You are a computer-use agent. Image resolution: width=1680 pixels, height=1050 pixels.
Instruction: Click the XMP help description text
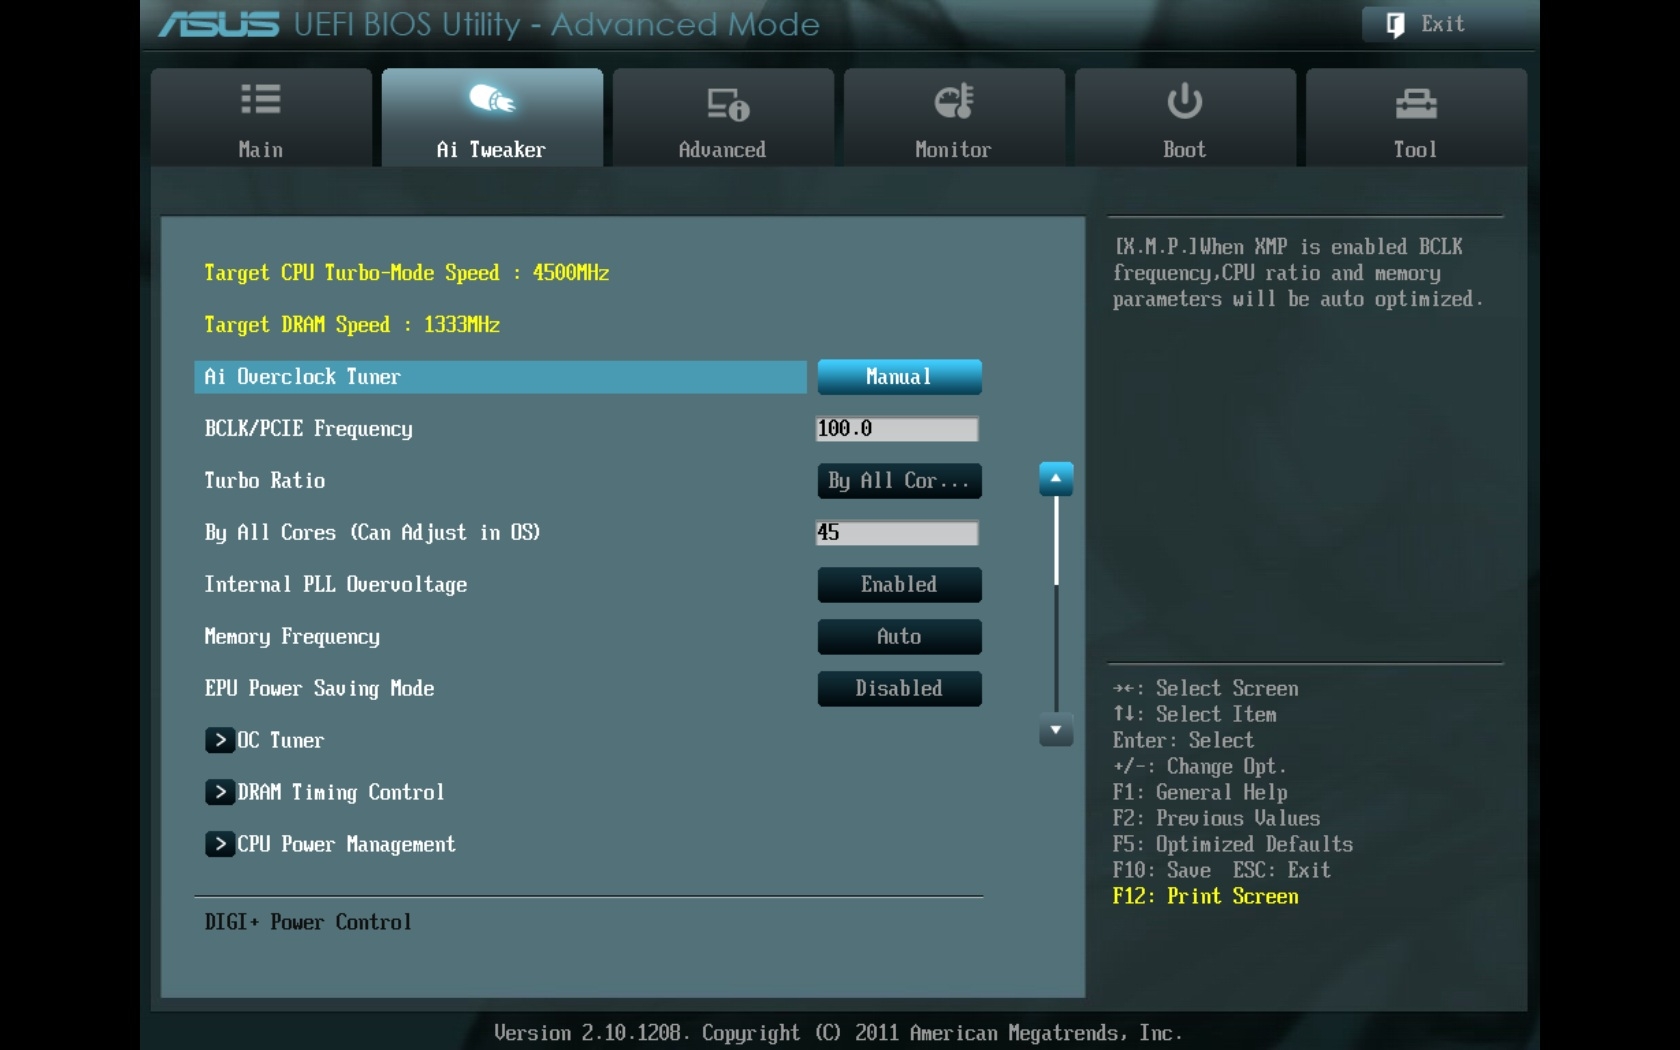pos(1298,273)
